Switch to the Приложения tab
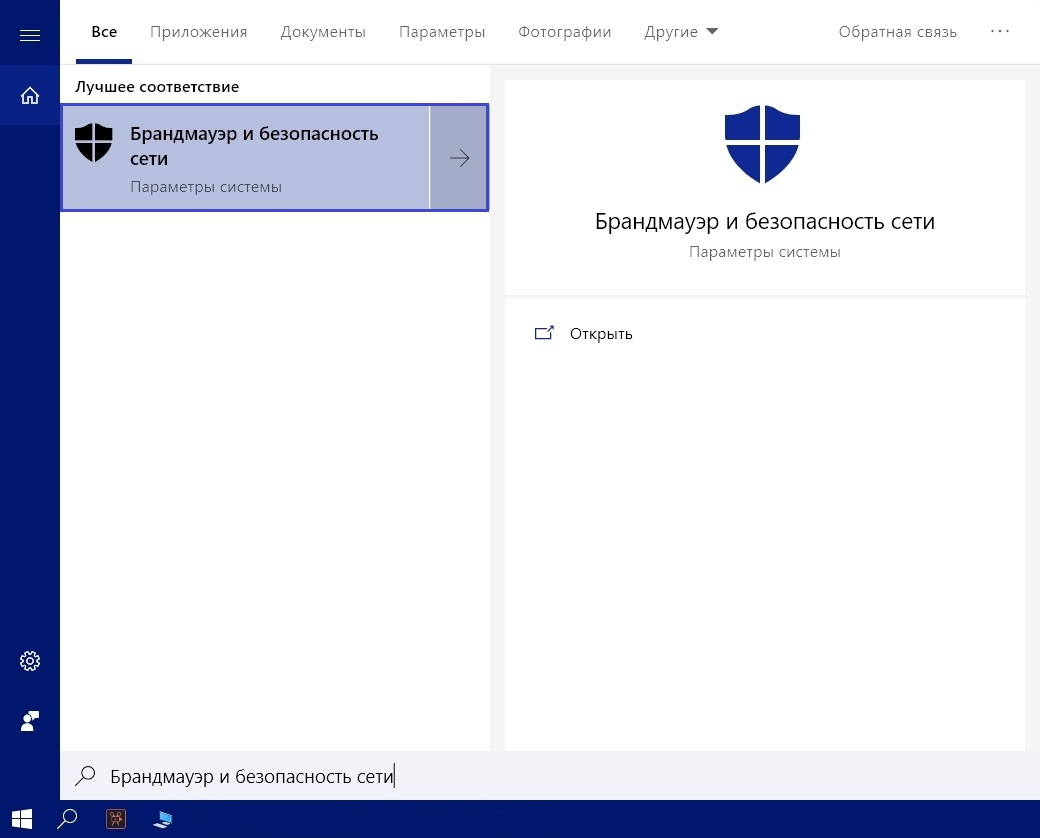1040x838 pixels. point(198,32)
